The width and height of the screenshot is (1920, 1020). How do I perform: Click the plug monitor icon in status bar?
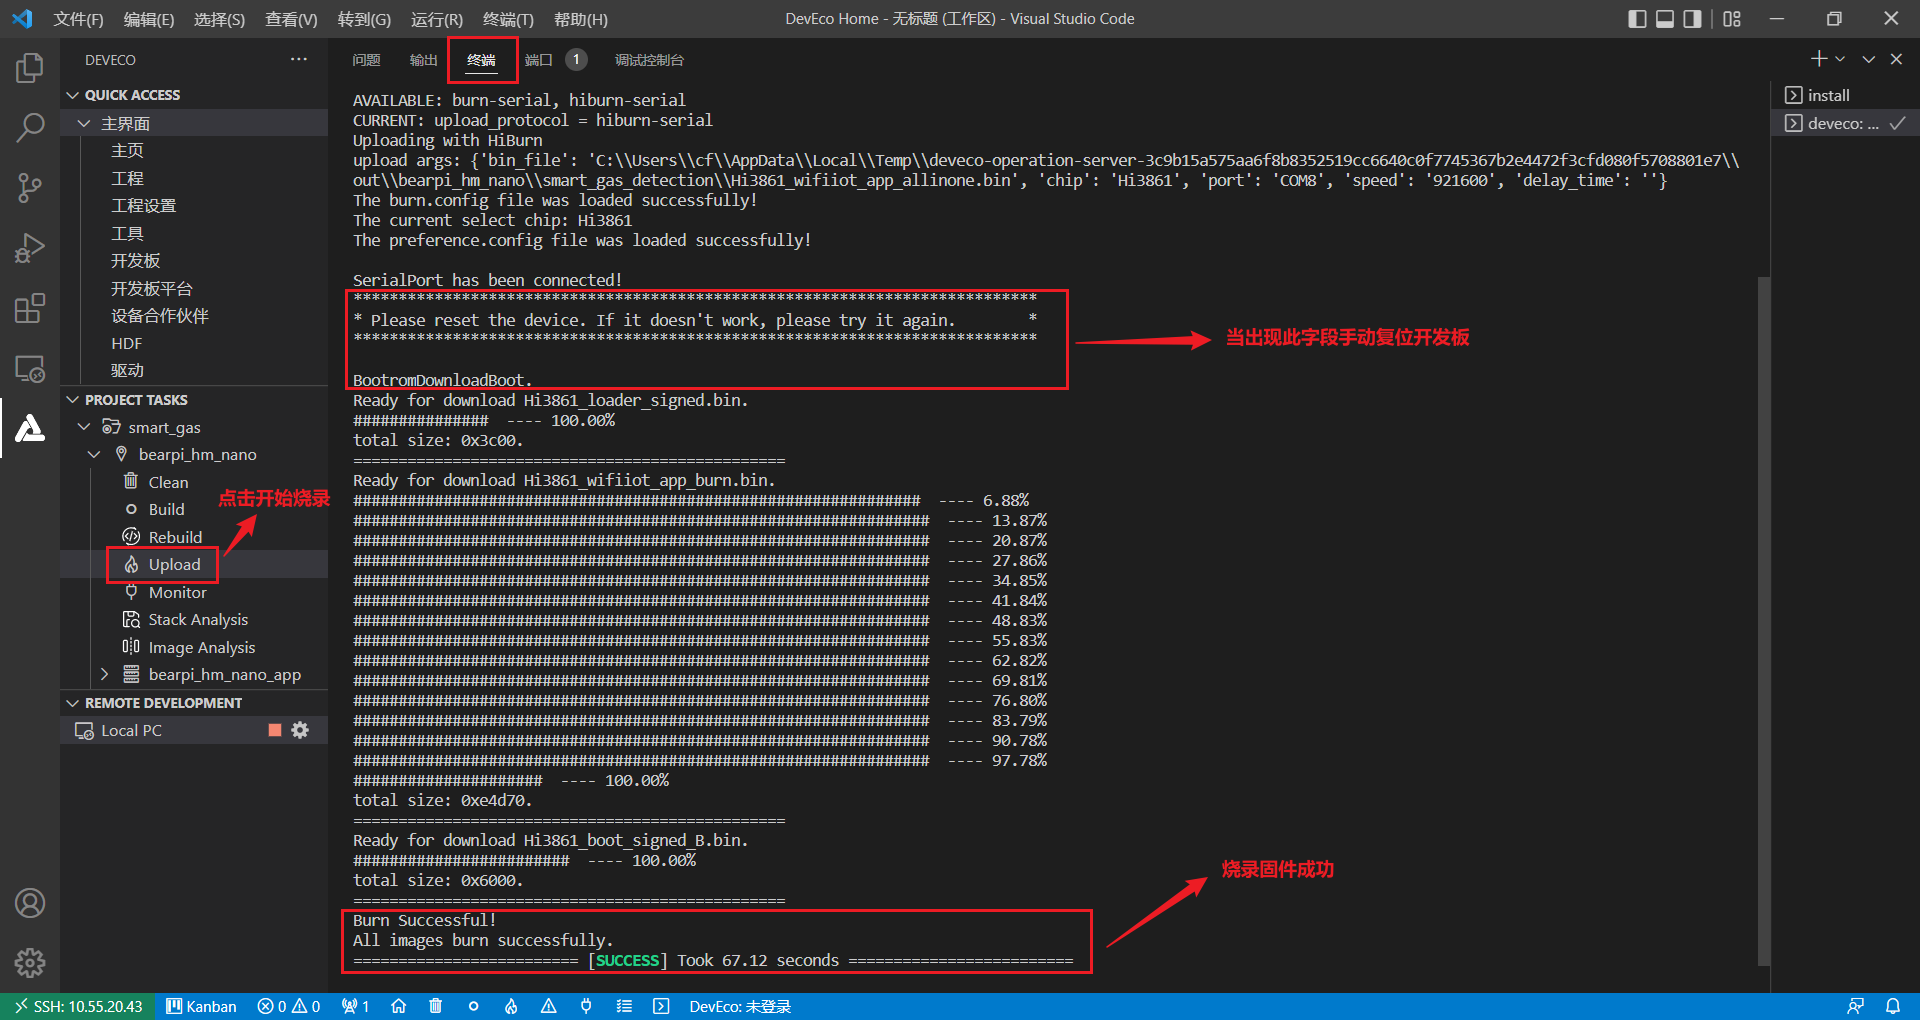pyautogui.click(x=586, y=1006)
